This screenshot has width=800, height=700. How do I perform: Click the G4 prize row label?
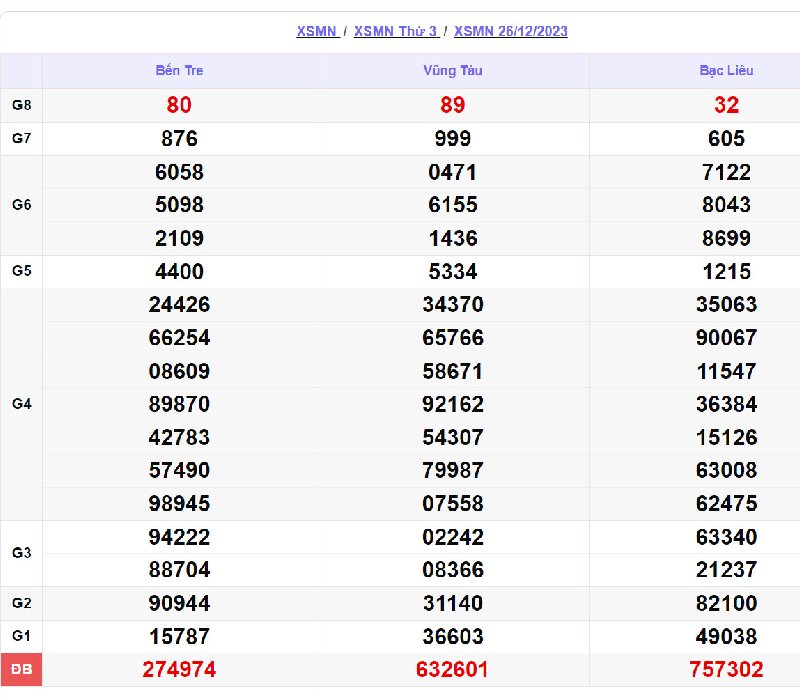pyautogui.click(x=21, y=404)
